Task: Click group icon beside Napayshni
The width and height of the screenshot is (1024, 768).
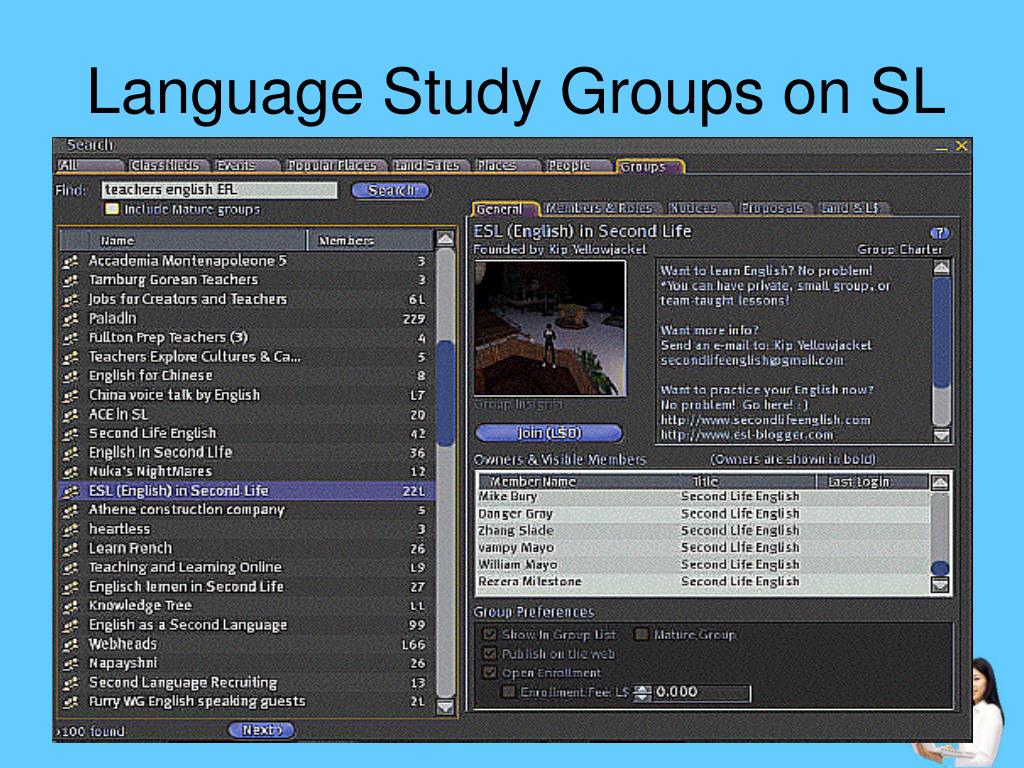Action: pos(71,664)
